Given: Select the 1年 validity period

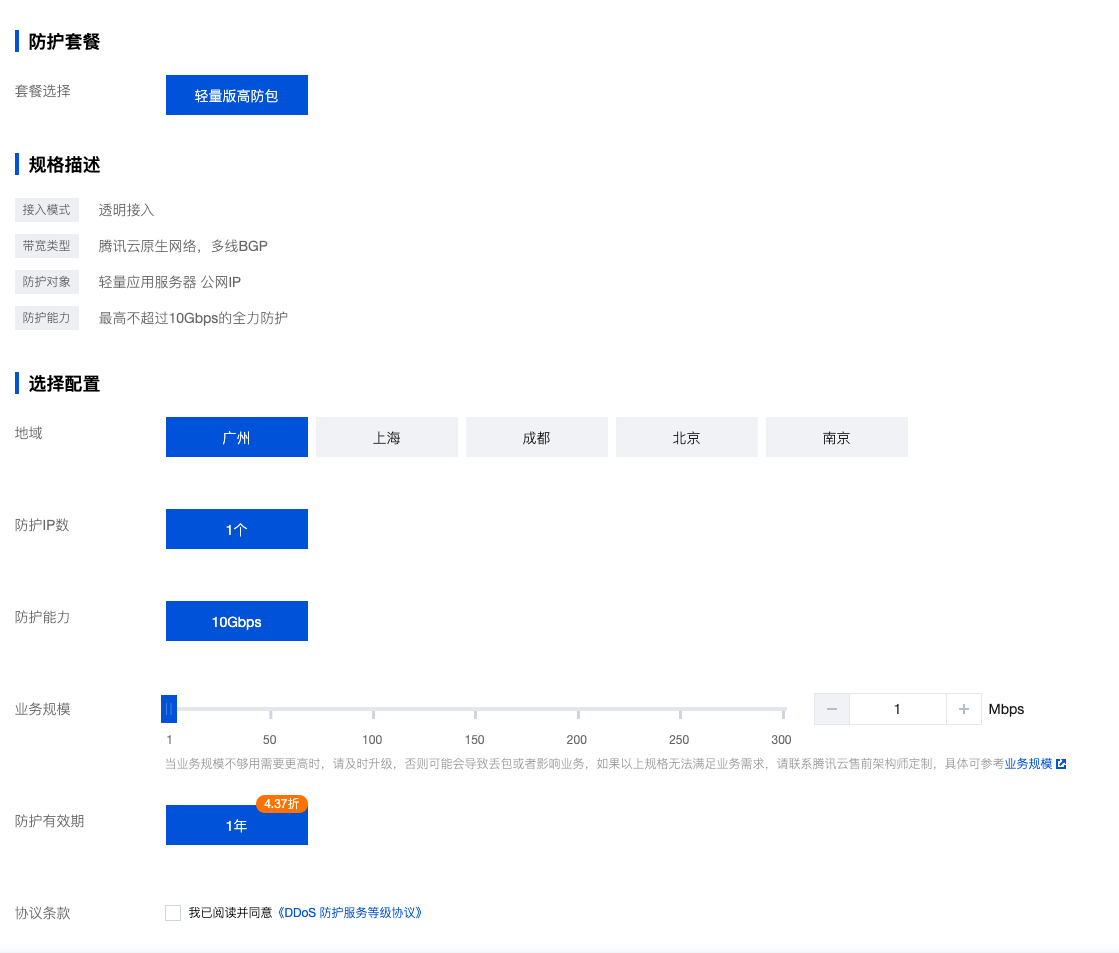Looking at the screenshot, I should pyautogui.click(x=237, y=825).
